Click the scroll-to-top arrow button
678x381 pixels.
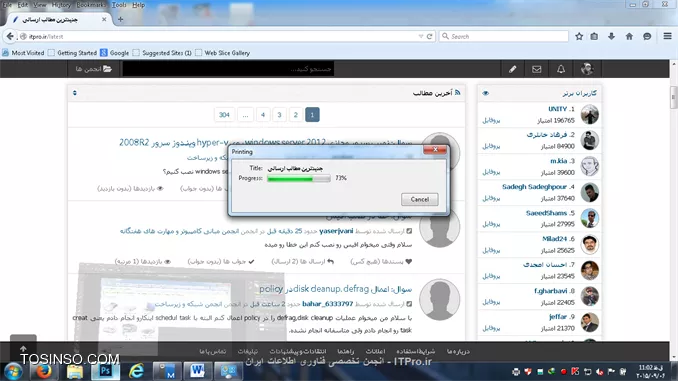23,348
